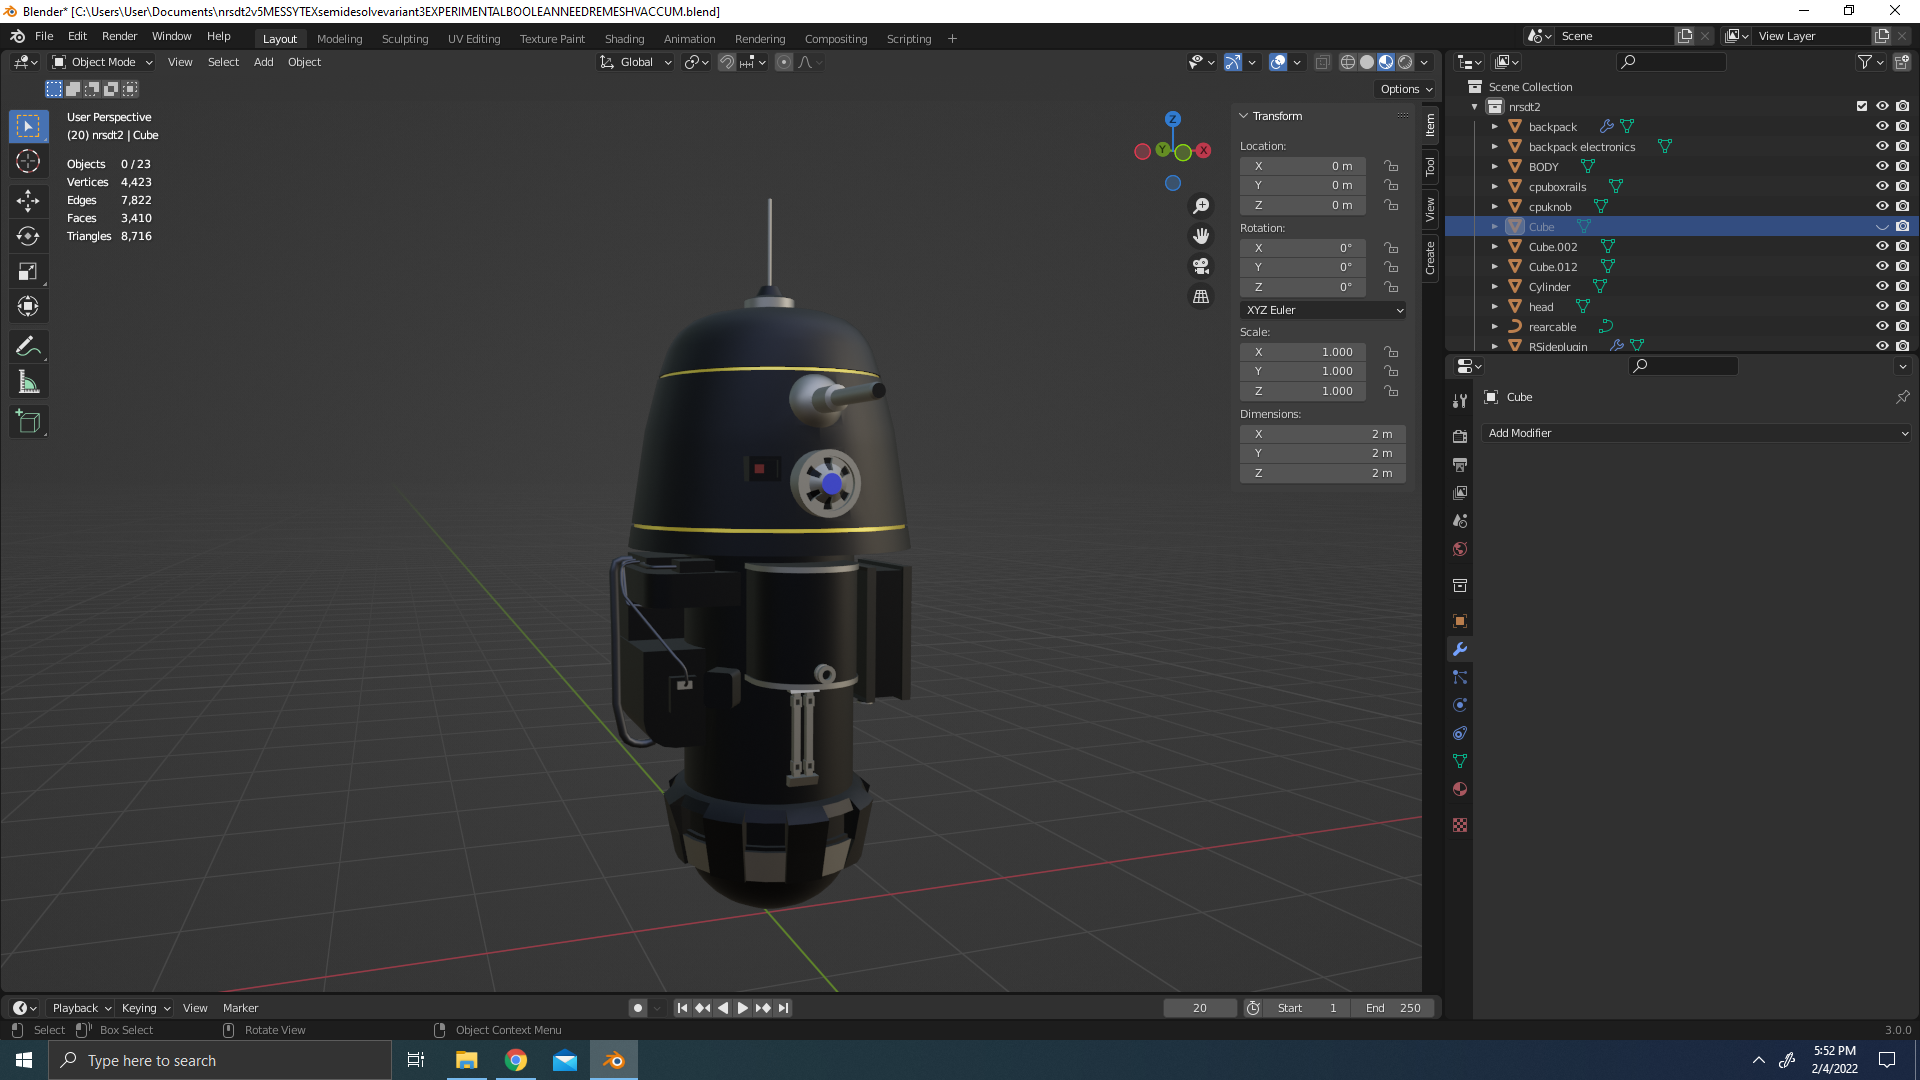Viewport: 1920px width, 1080px height.
Task: Activate the Rotate tool
Action: (28, 236)
